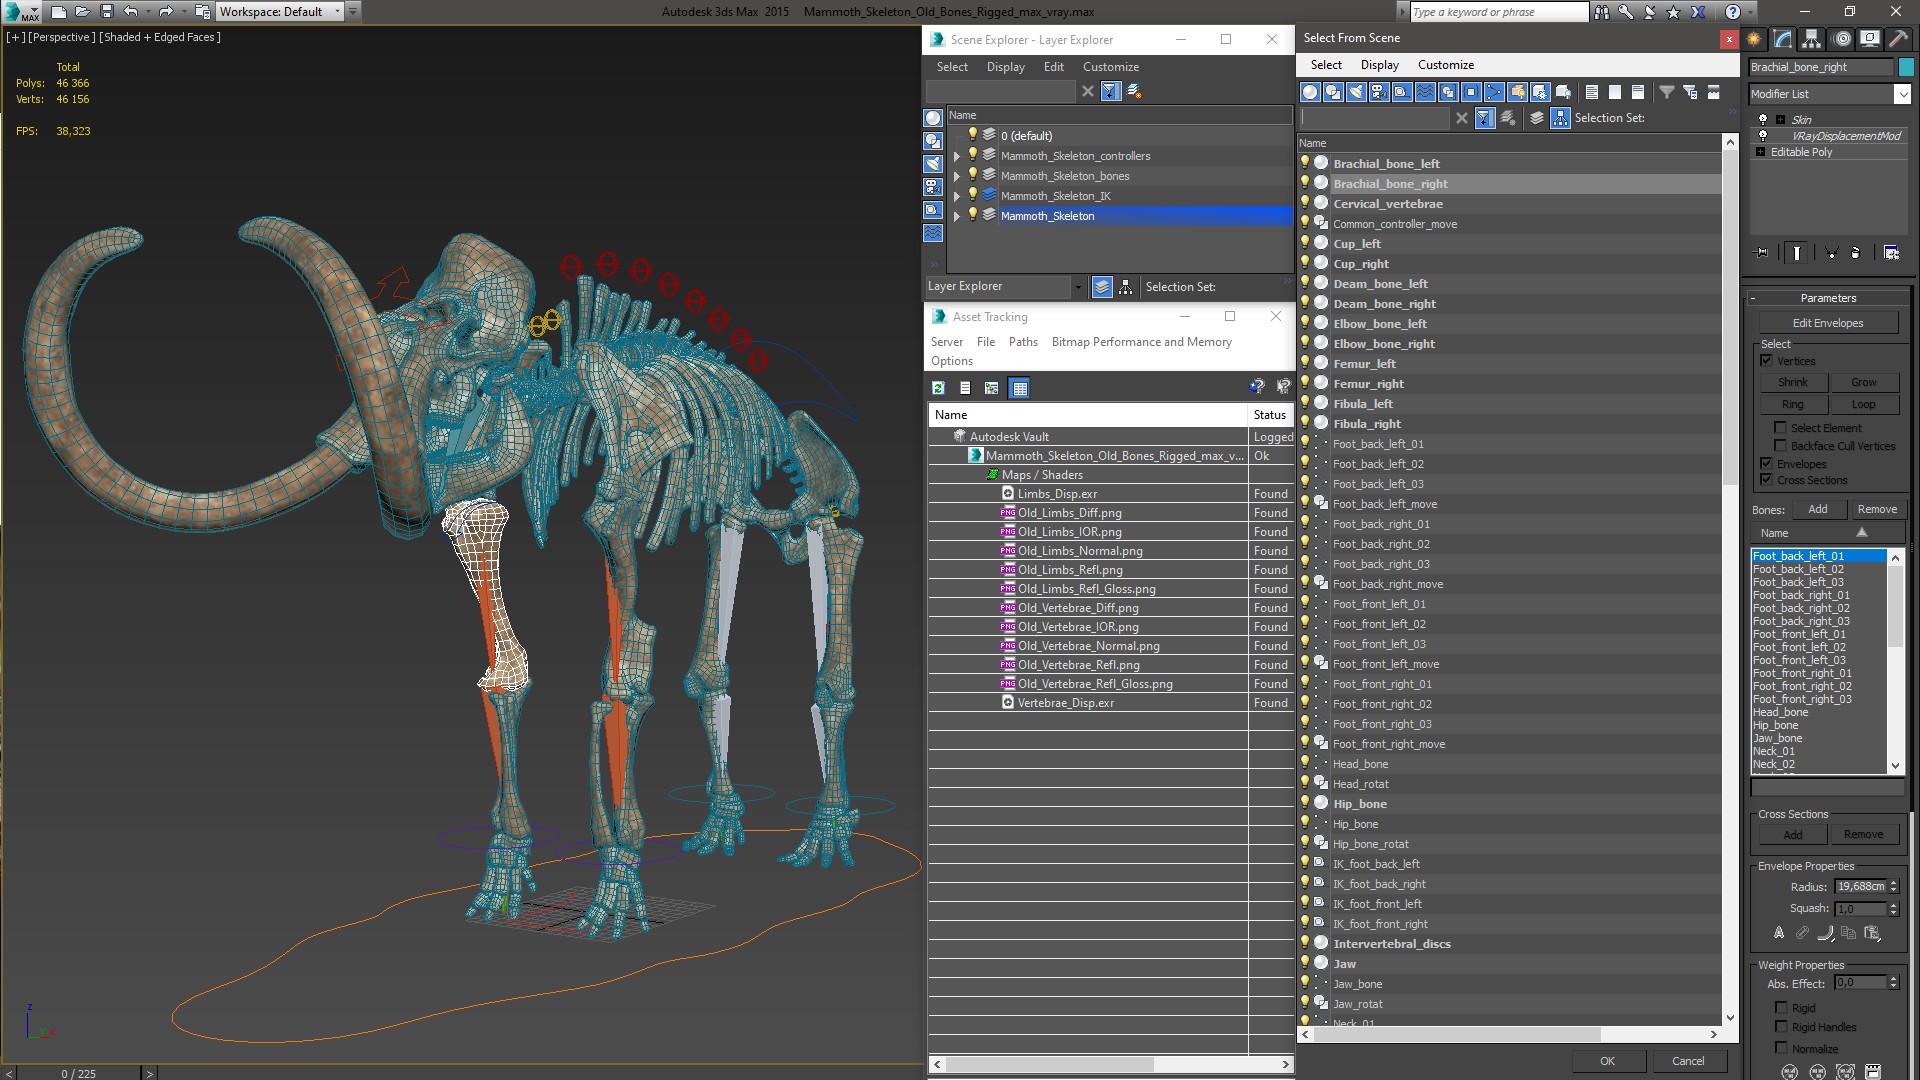
Task: Toggle the Envelopes checkbox
Action: pyautogui.click(x=1766, y=464)
